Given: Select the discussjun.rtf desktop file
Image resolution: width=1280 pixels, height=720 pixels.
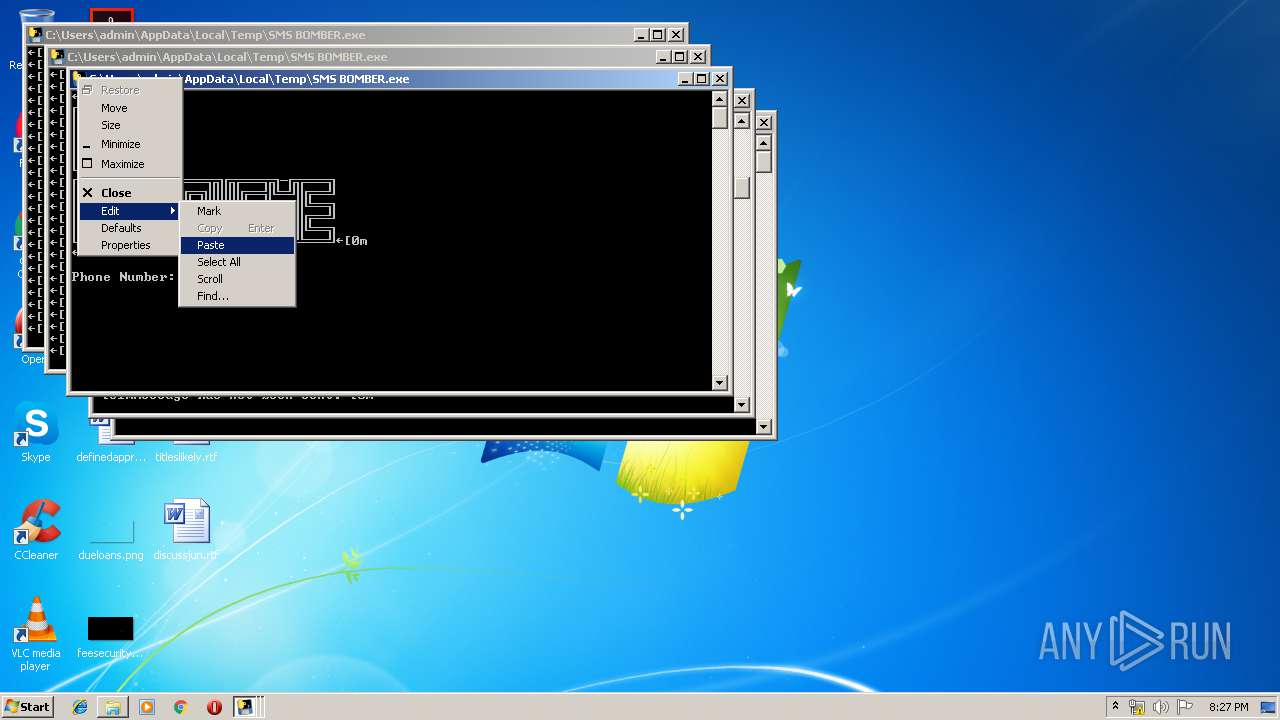Looking at the screenshot, I should tap(186, 531).
